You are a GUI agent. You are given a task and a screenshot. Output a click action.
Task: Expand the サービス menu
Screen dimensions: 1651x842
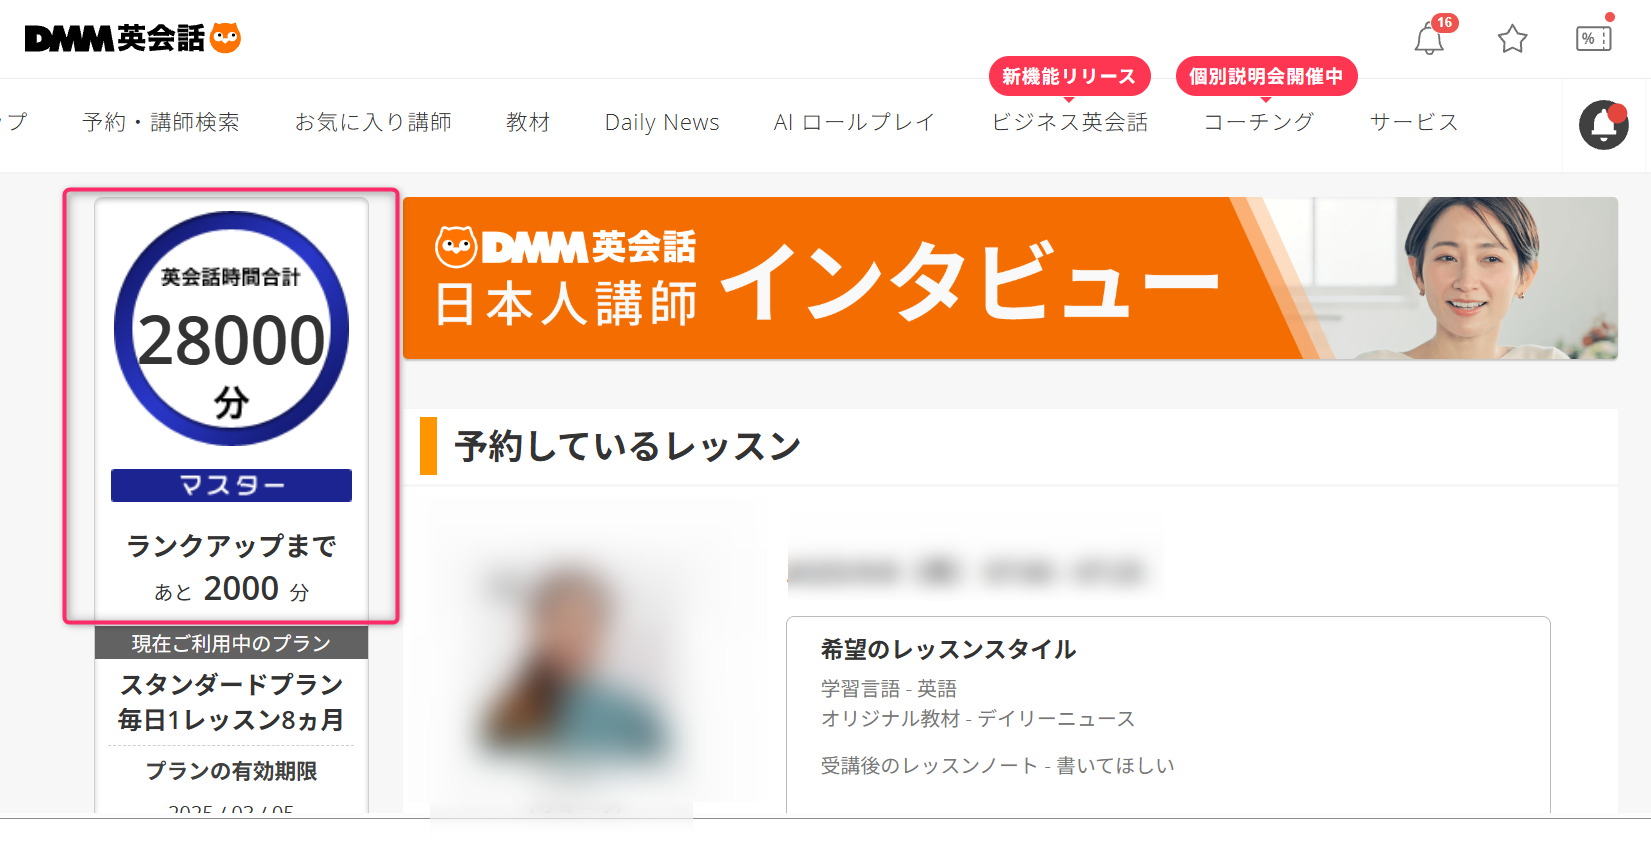pos(1414,122)
